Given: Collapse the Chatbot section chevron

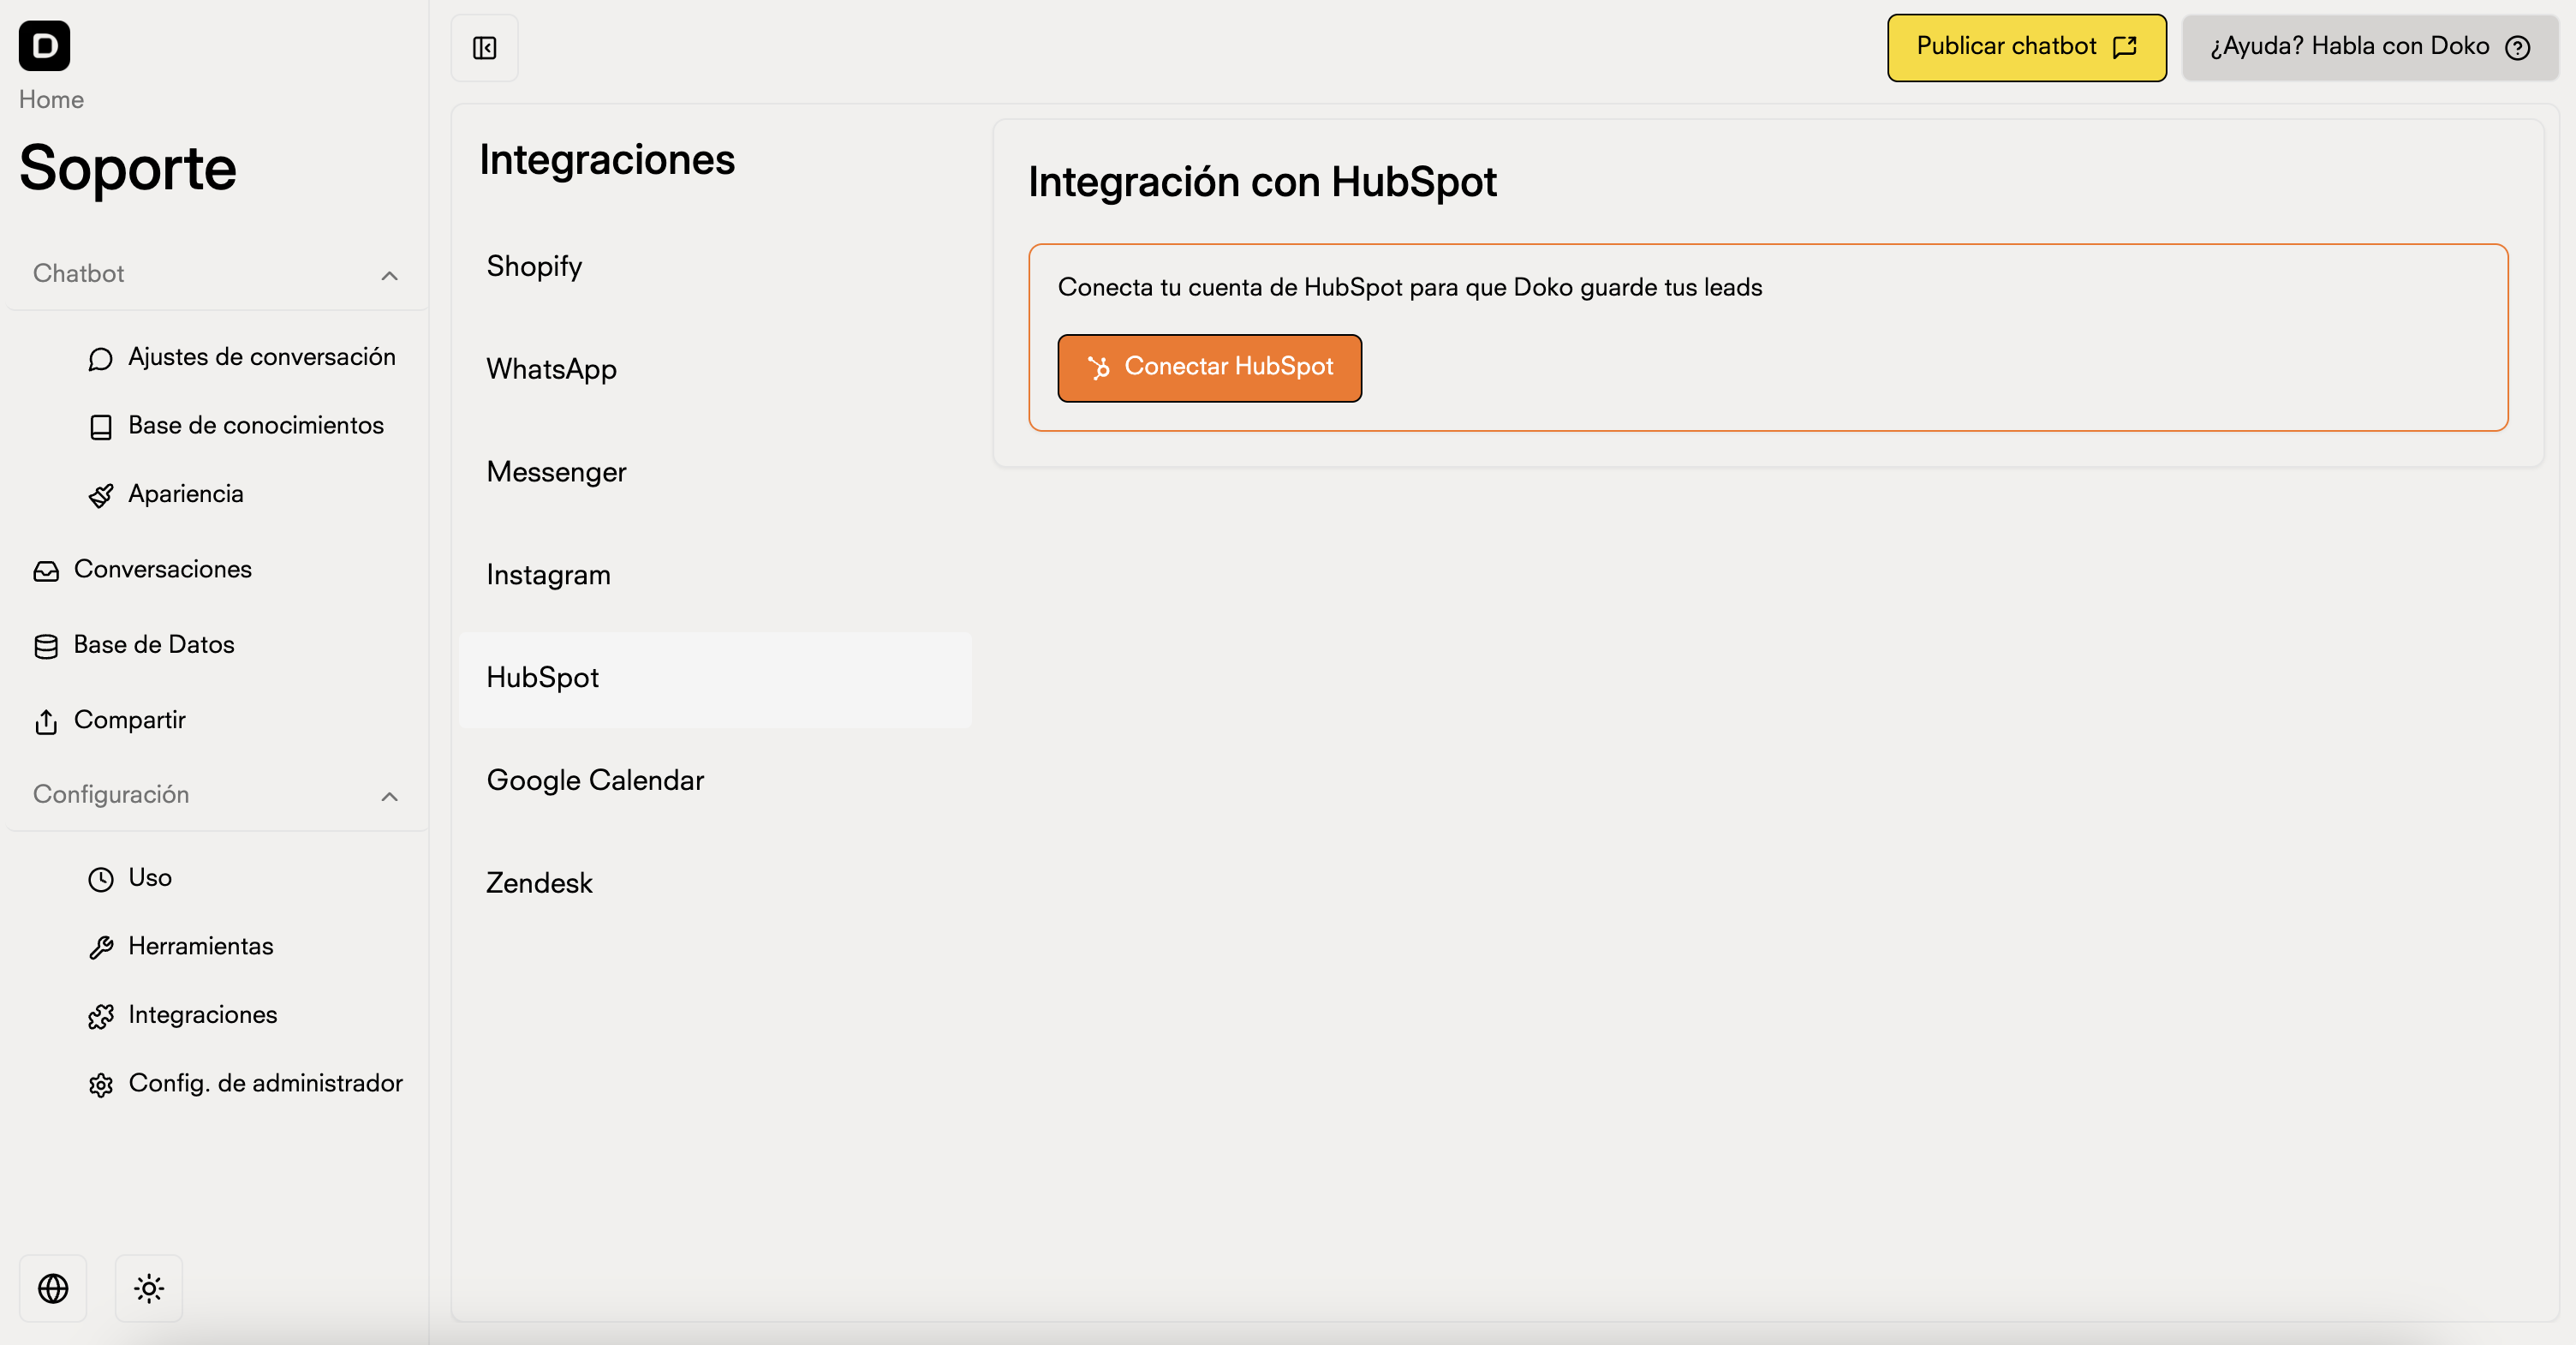Looking at the screenshot, I should [389, 276].
